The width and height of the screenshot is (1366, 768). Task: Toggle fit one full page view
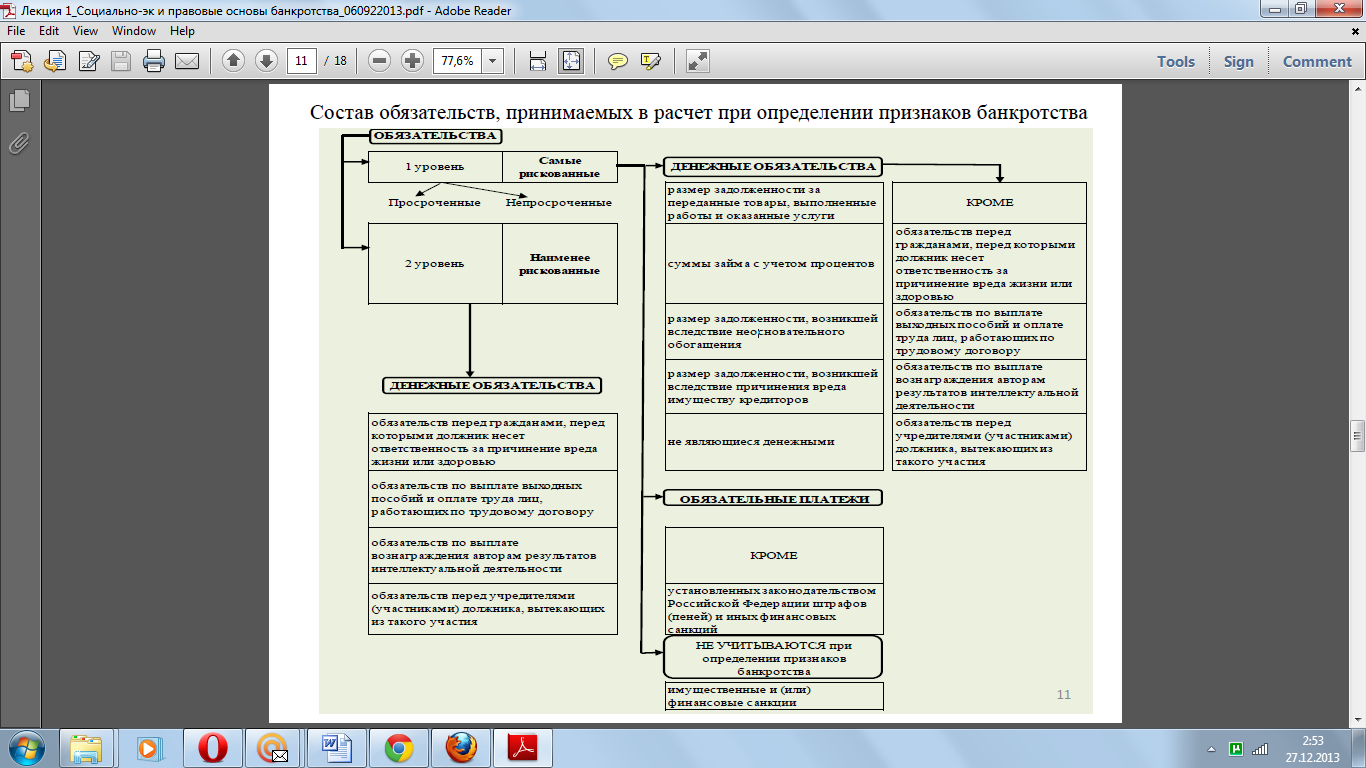tap(571, 61)
